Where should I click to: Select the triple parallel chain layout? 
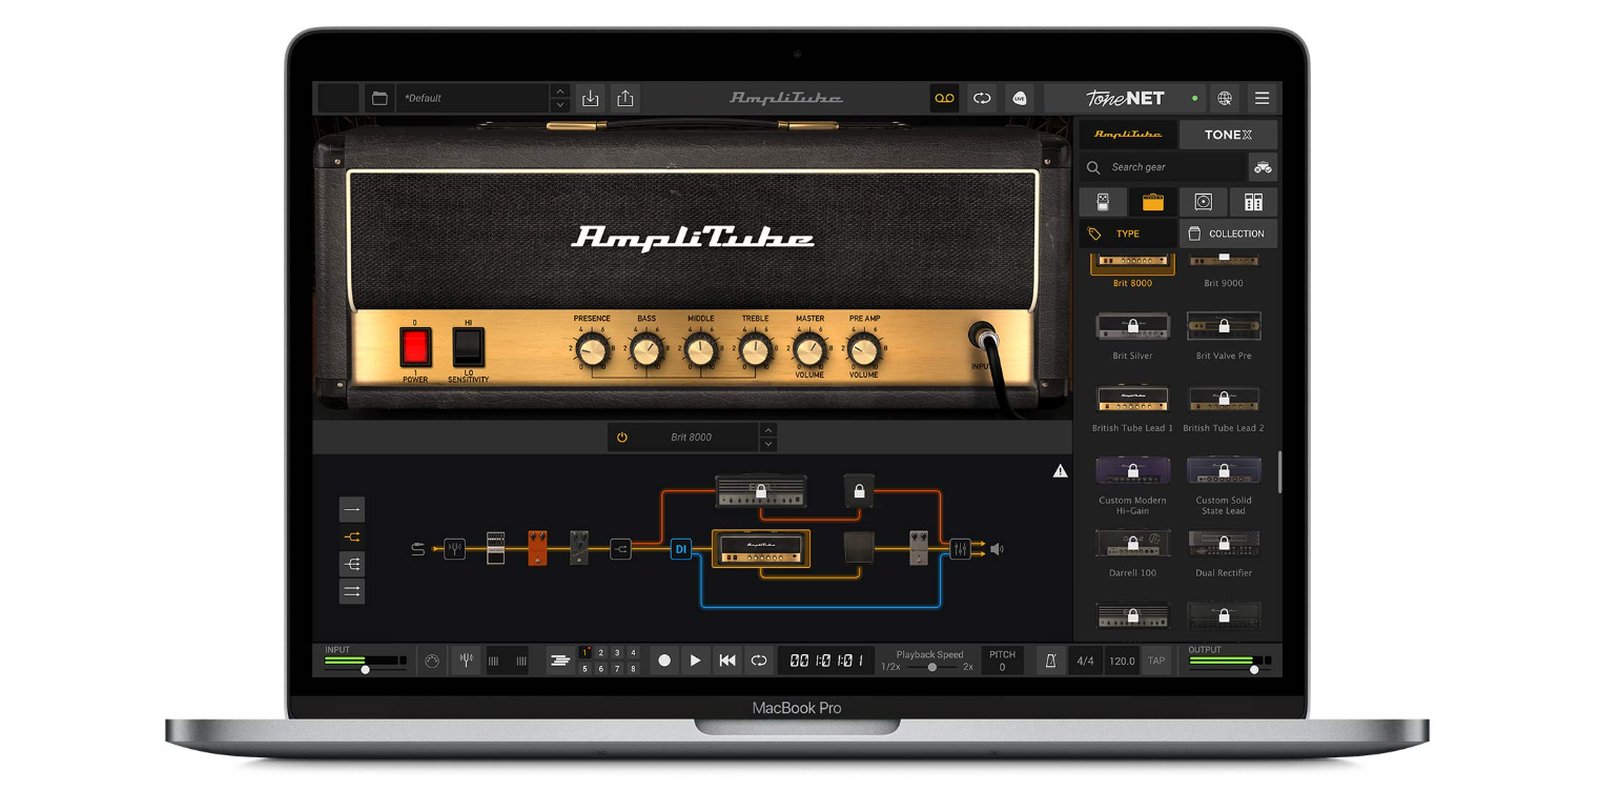pyautogui.click(x=352, y=592)
